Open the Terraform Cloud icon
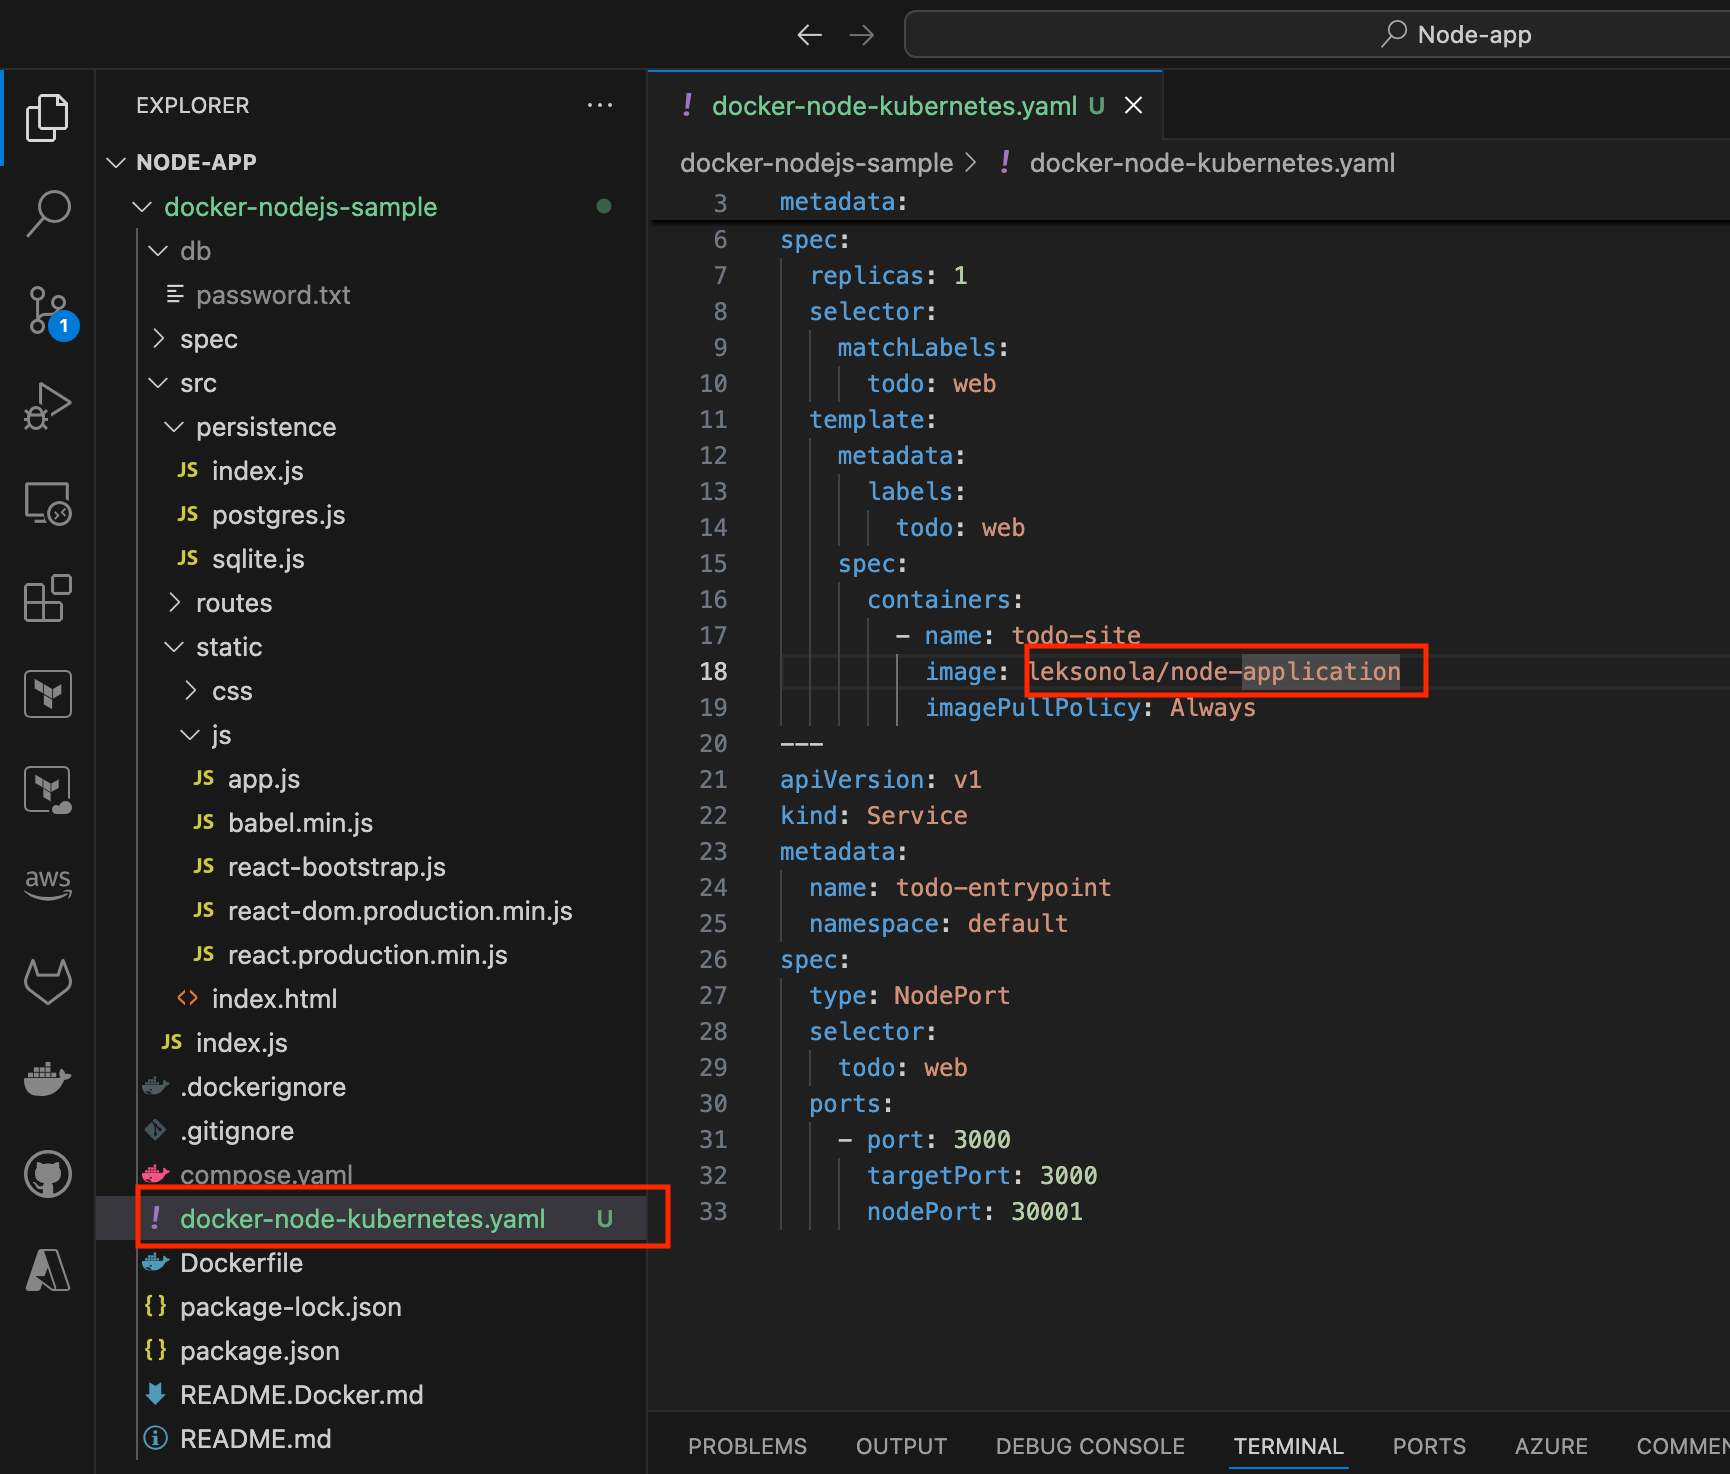This screenshot has height=1474, width=1730. click(x=47, y=790)
